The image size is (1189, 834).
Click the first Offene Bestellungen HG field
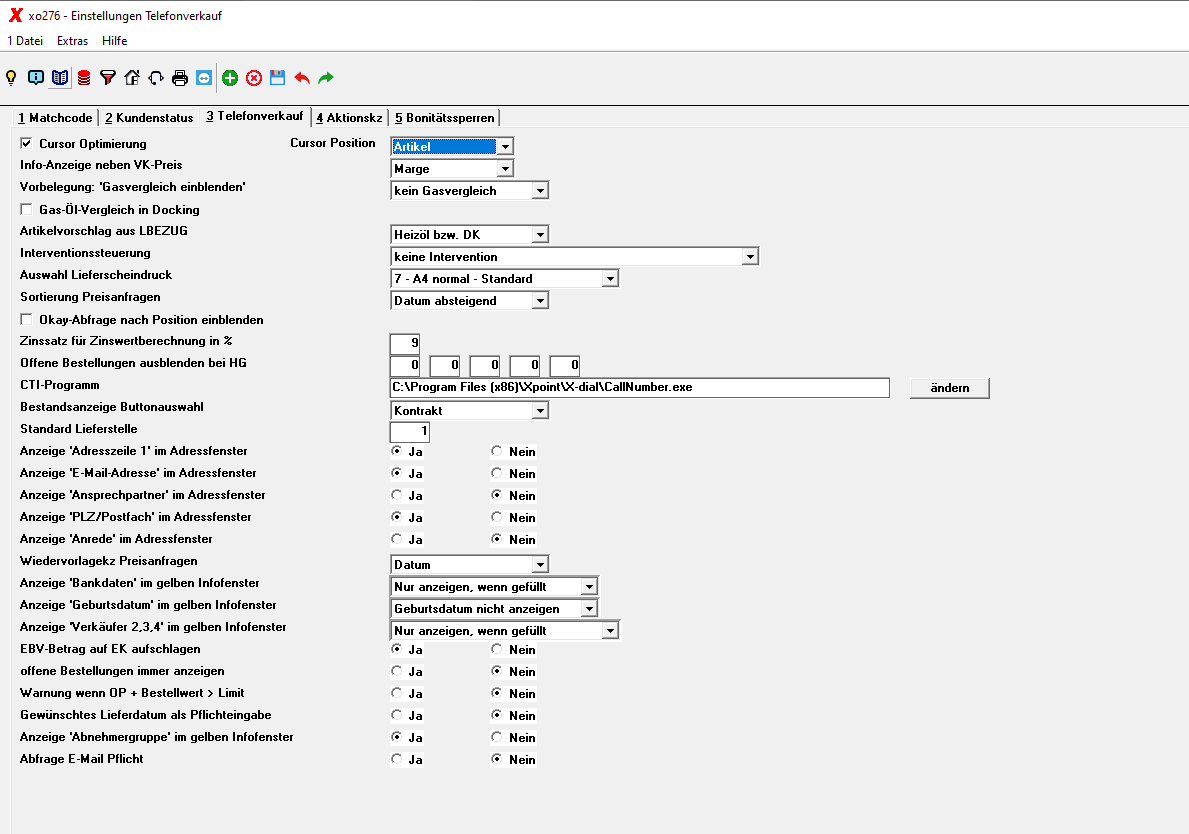pos(405,365)
